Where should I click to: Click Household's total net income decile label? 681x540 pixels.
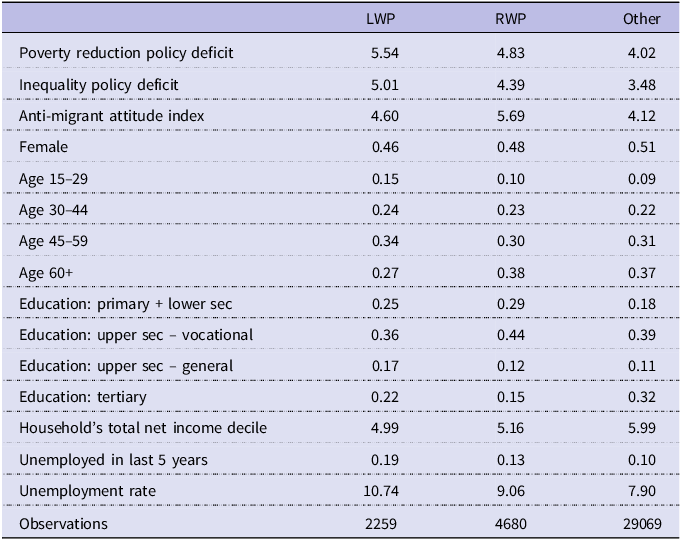[143, 428]
